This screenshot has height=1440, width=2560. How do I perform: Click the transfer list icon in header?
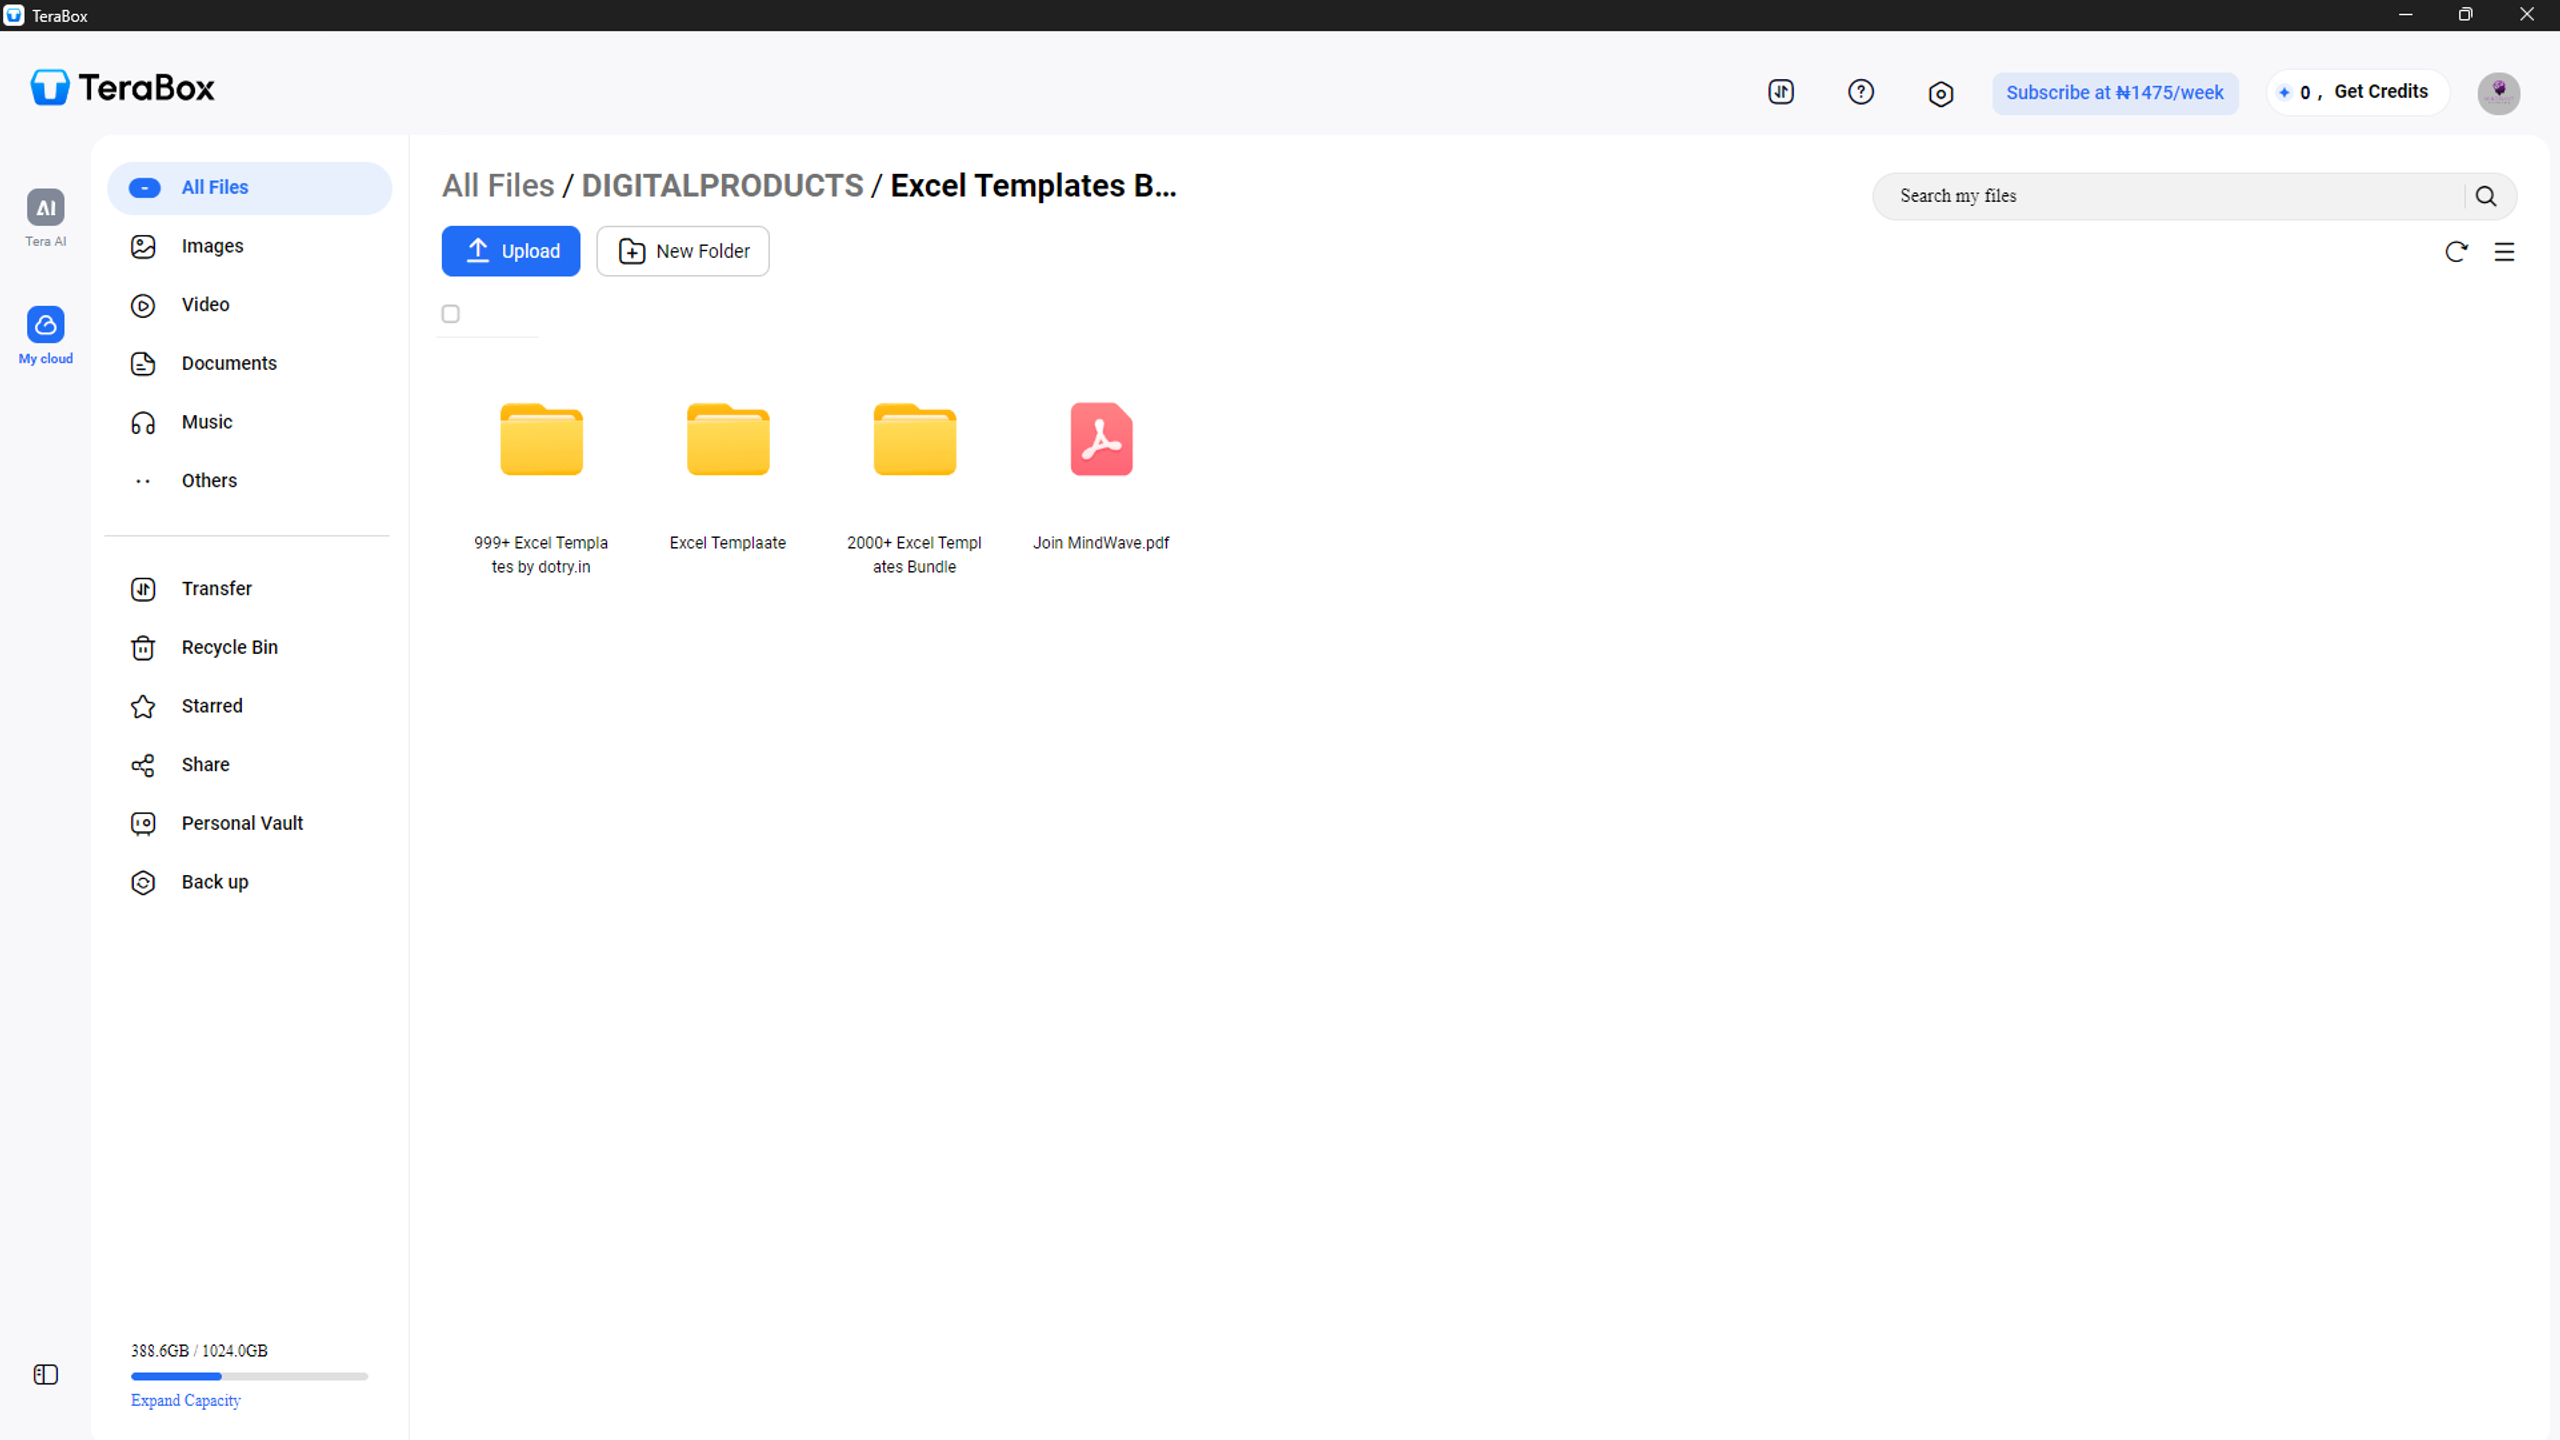pos(1781,92)
